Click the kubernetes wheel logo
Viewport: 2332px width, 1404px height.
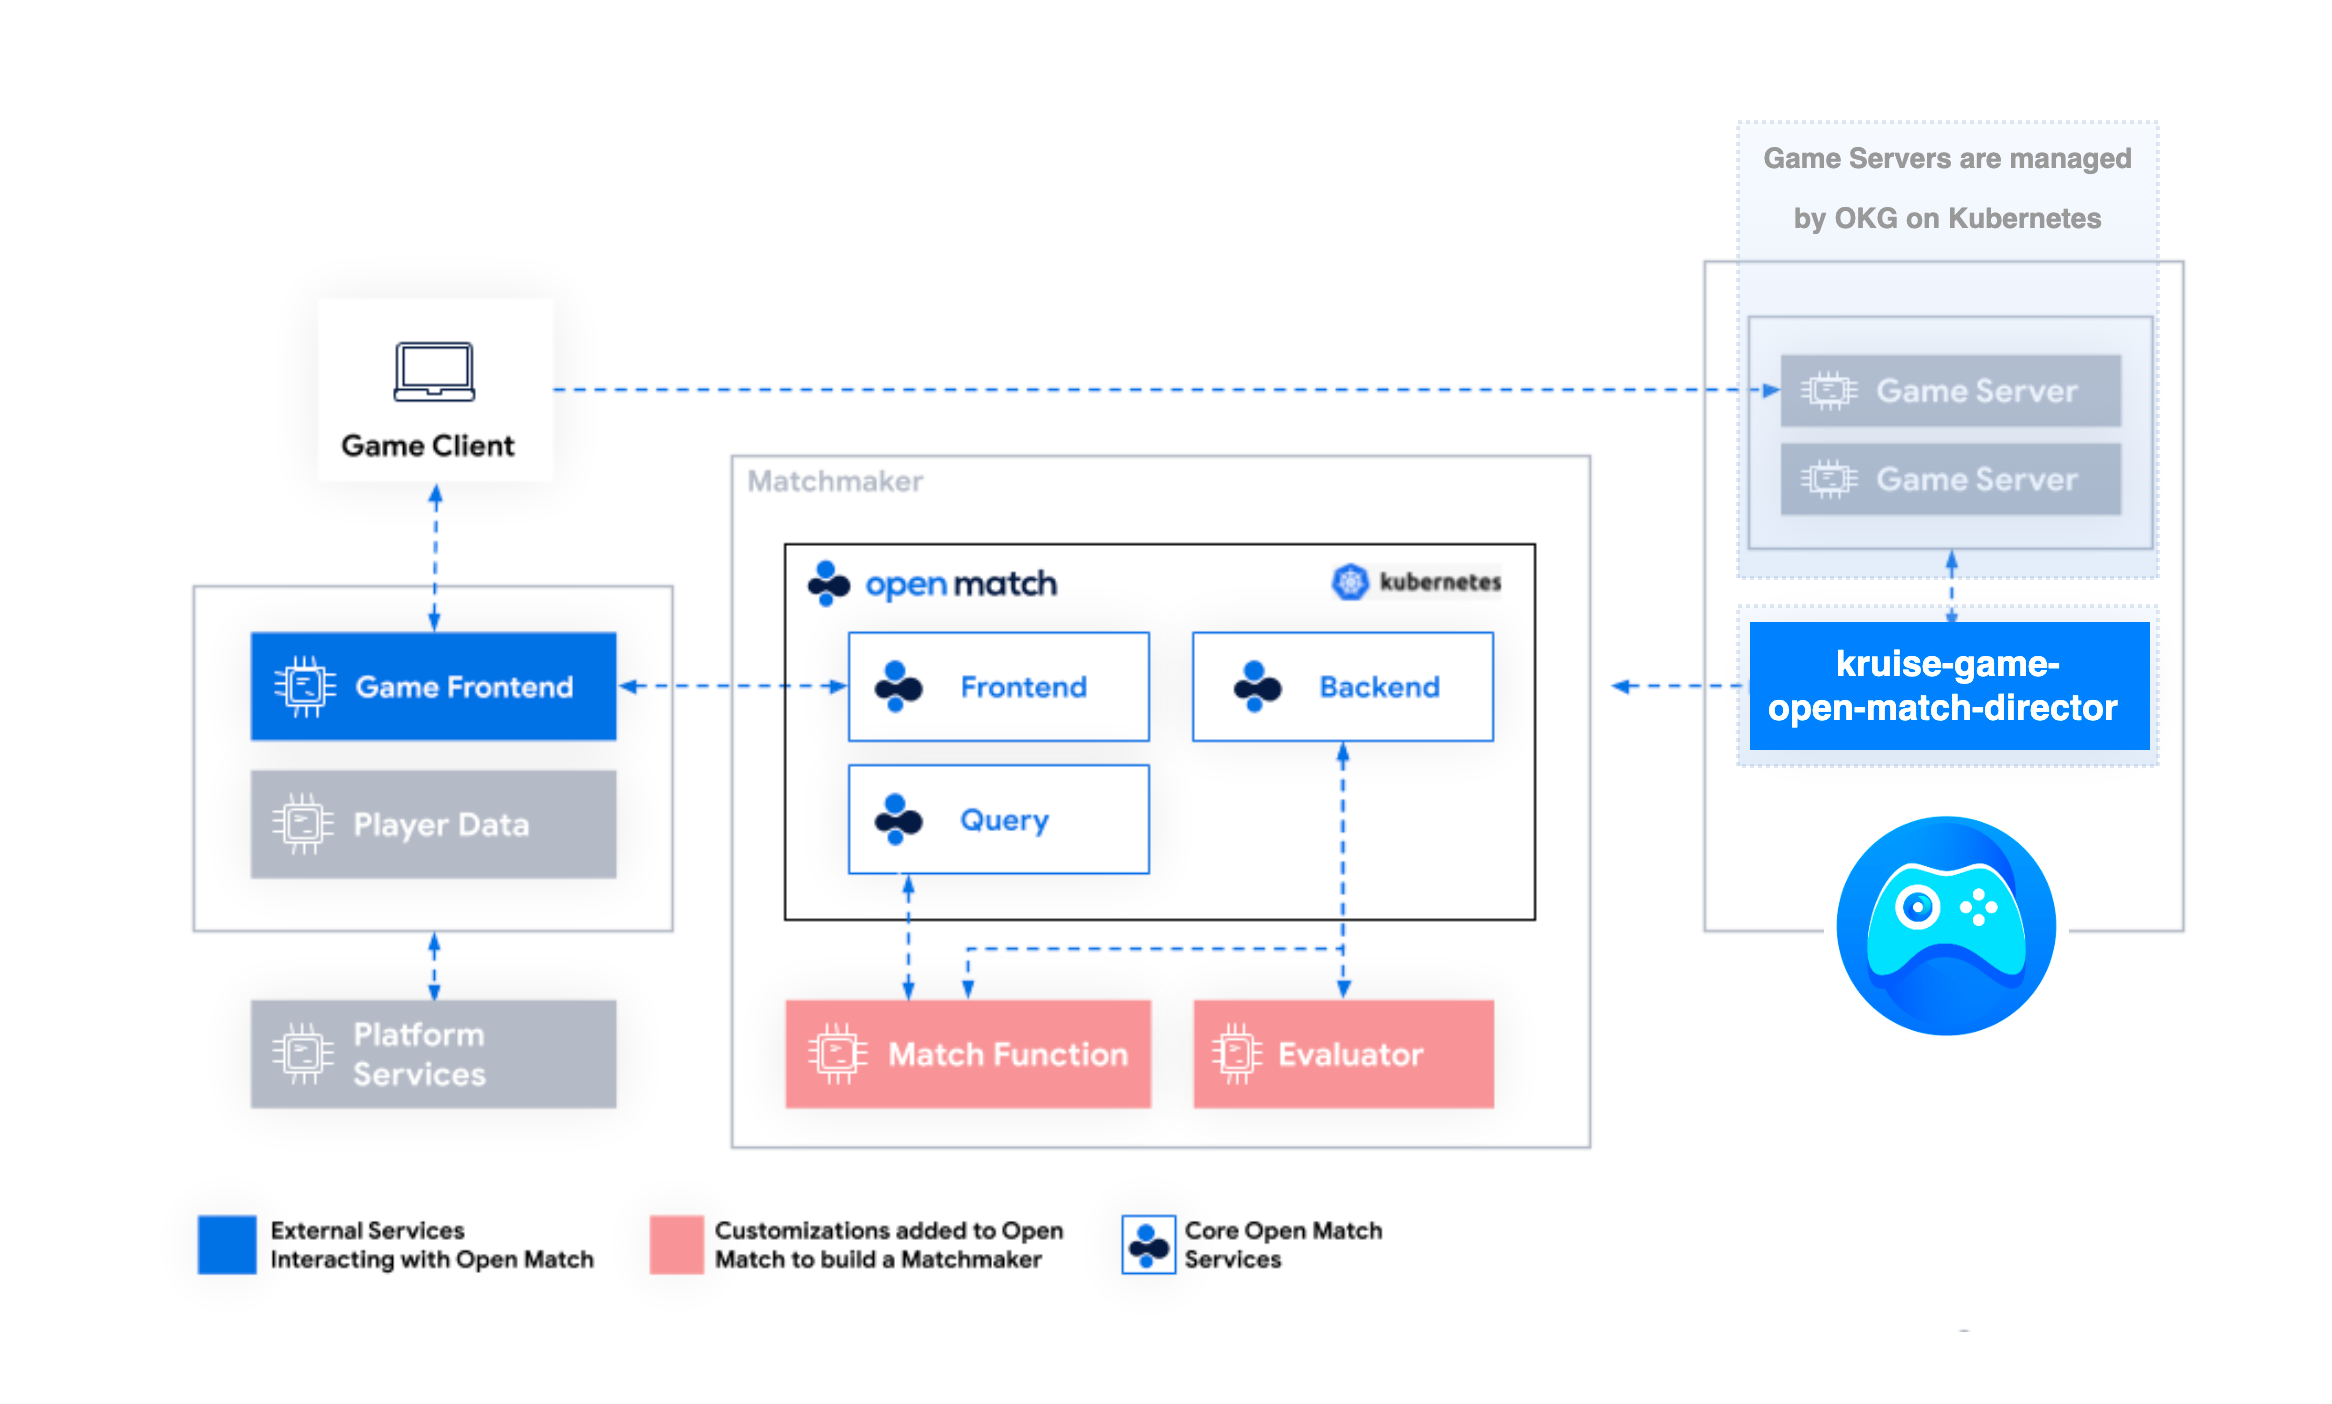tap(1350, 581)
